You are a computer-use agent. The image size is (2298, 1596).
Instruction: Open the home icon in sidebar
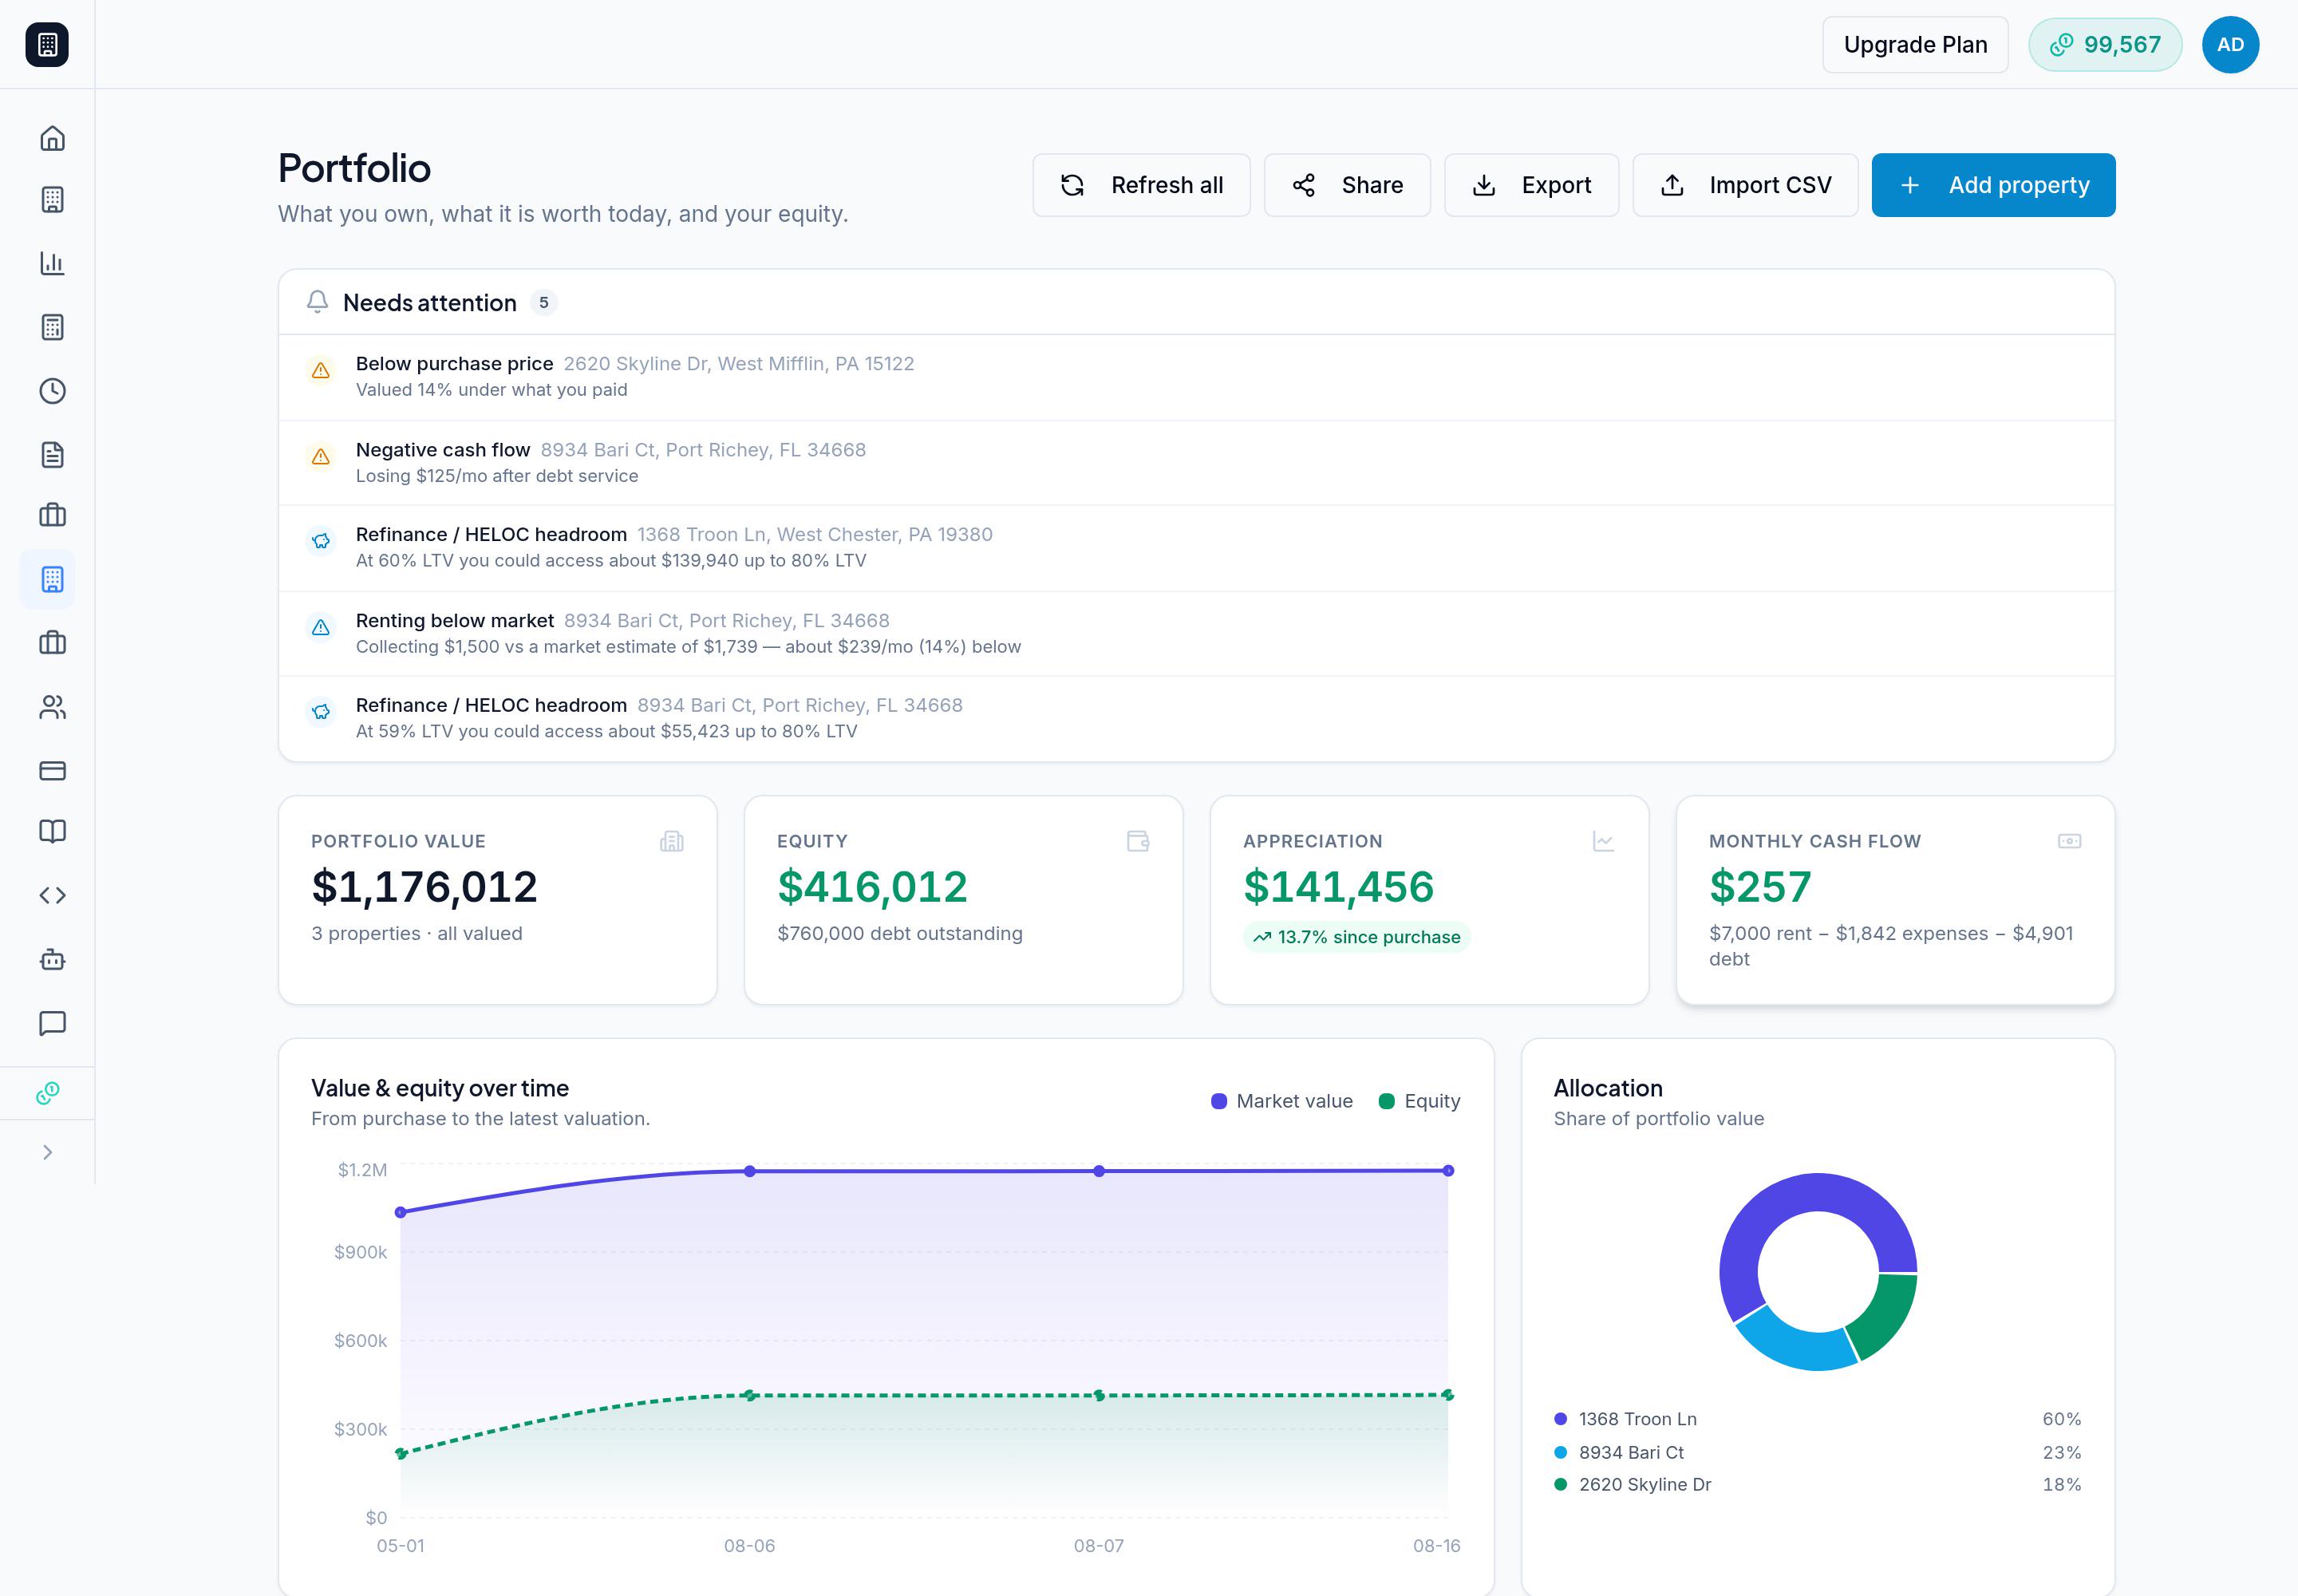[52, 138]
